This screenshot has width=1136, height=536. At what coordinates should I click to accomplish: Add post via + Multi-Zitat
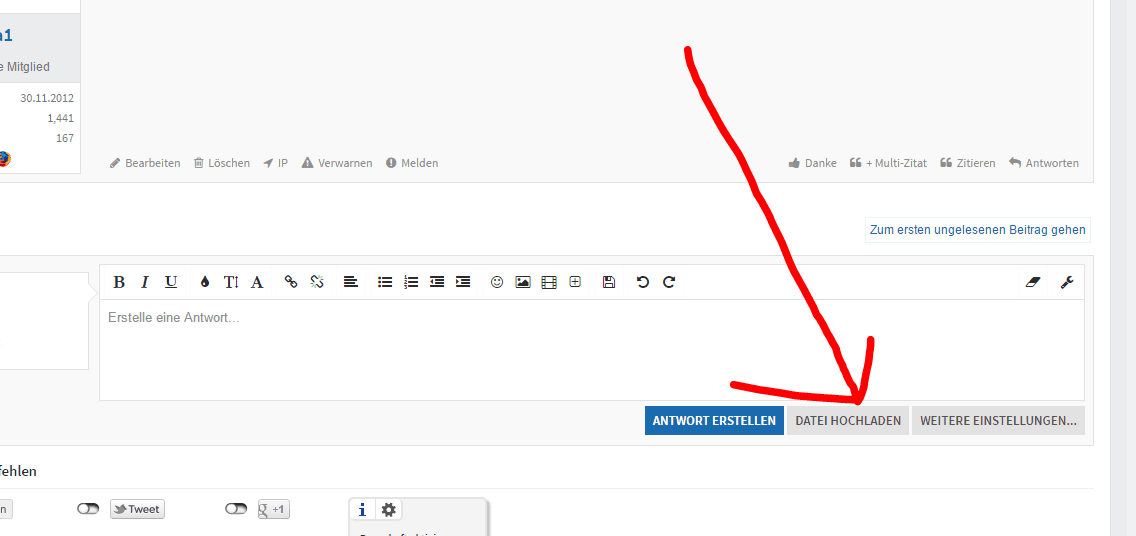pyautogui.click(x=888, y=163)
